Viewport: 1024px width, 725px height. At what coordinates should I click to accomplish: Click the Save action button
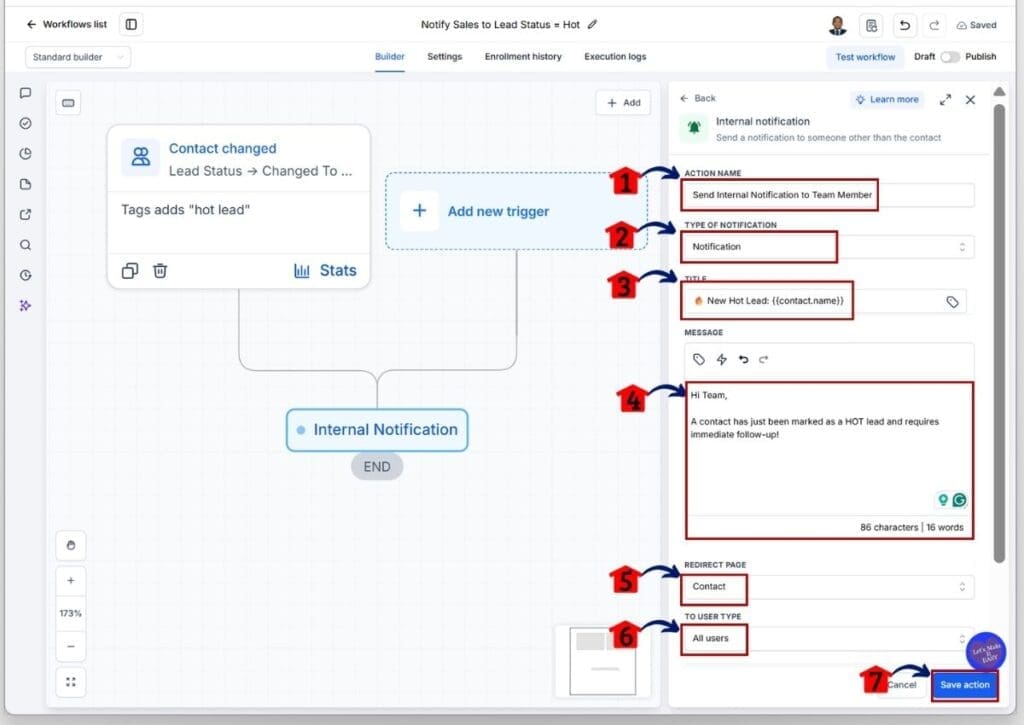(x=965, y=685)
